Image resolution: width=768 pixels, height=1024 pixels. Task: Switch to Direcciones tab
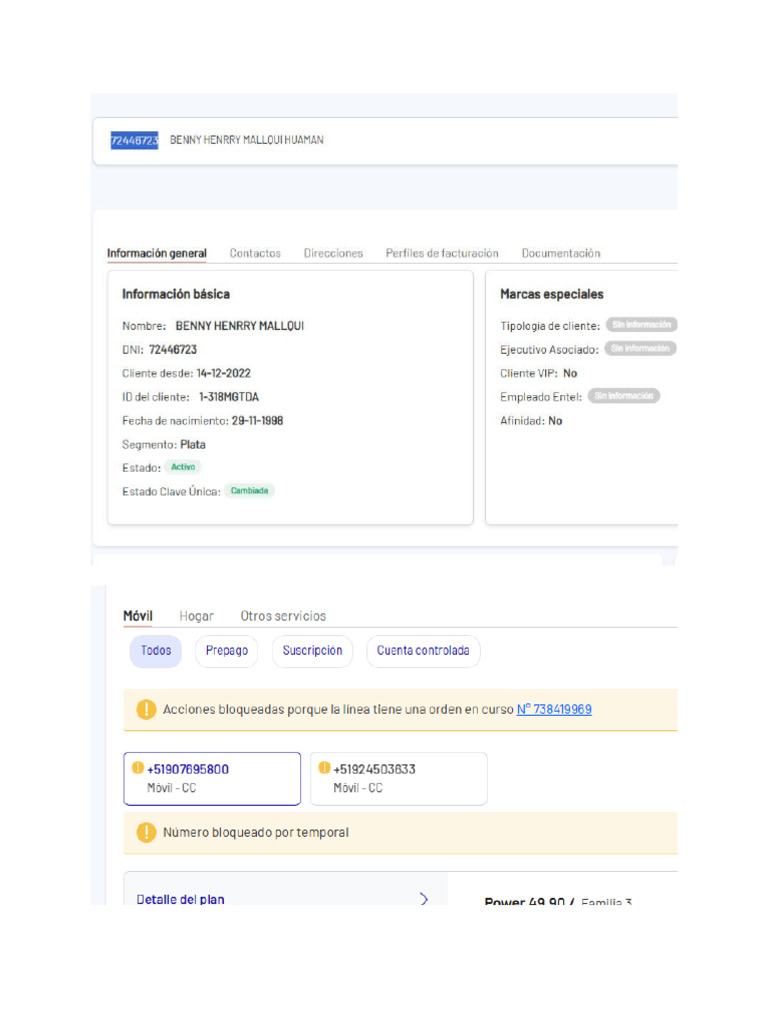coord(333,253)
